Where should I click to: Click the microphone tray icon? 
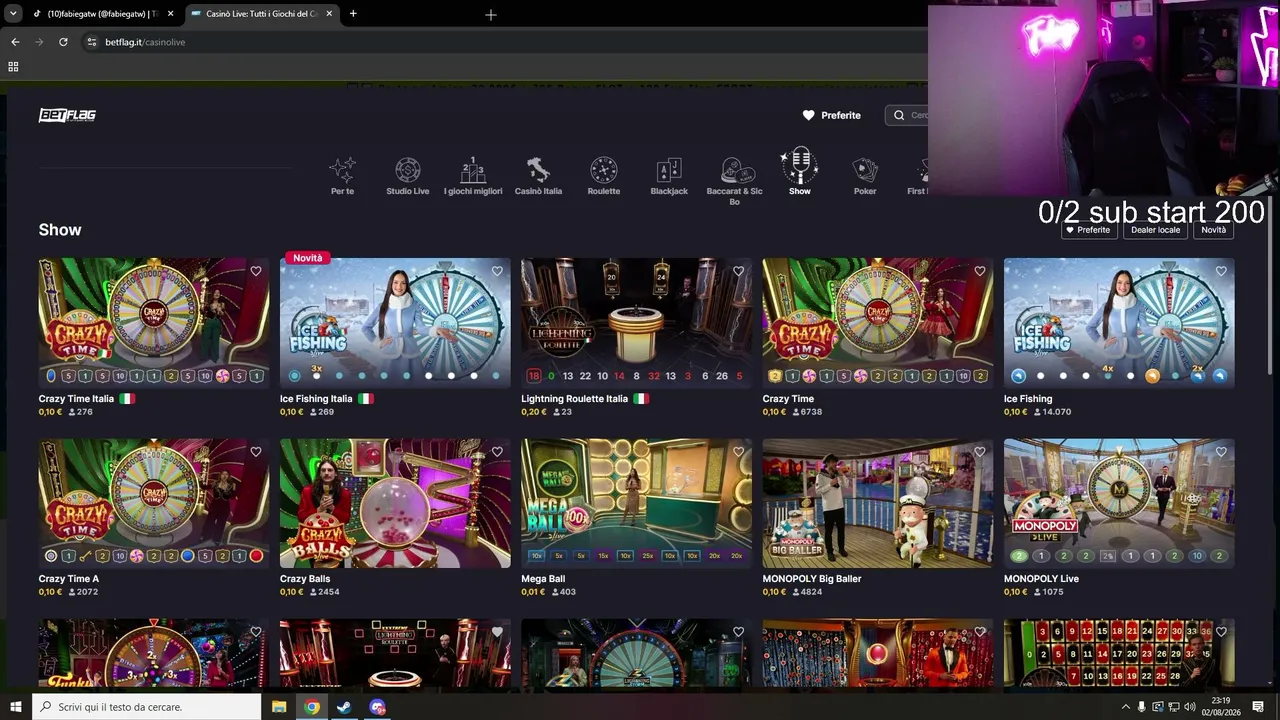[x=1142, y=707]
